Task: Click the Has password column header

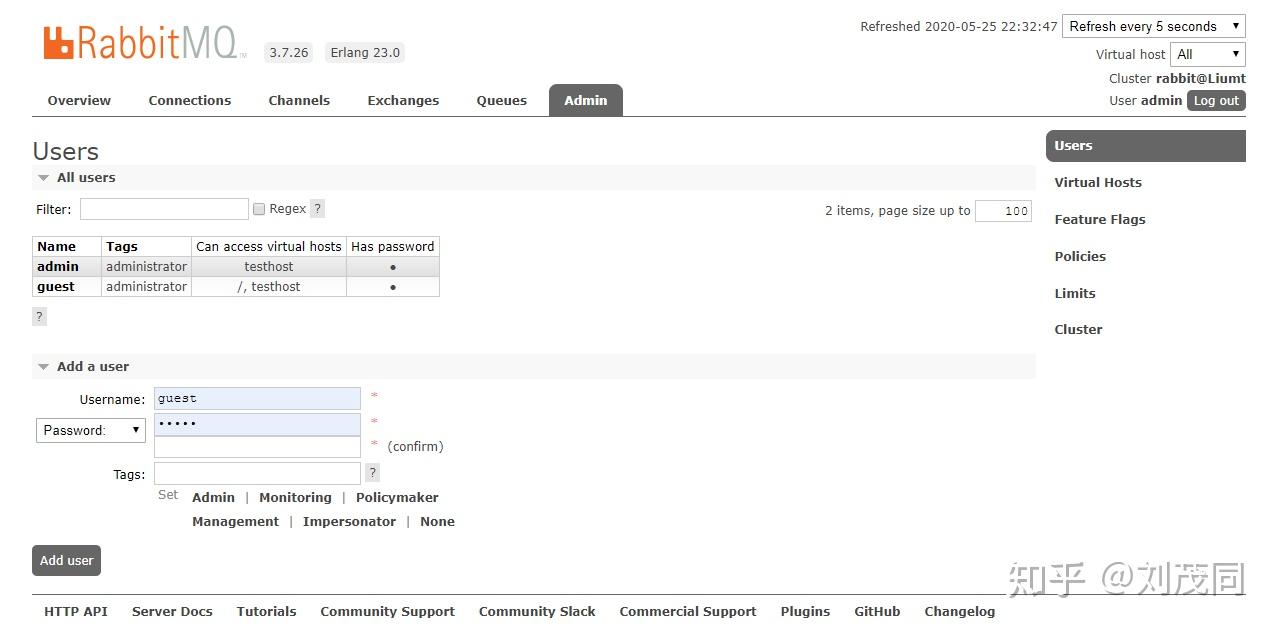Action: 393,246
